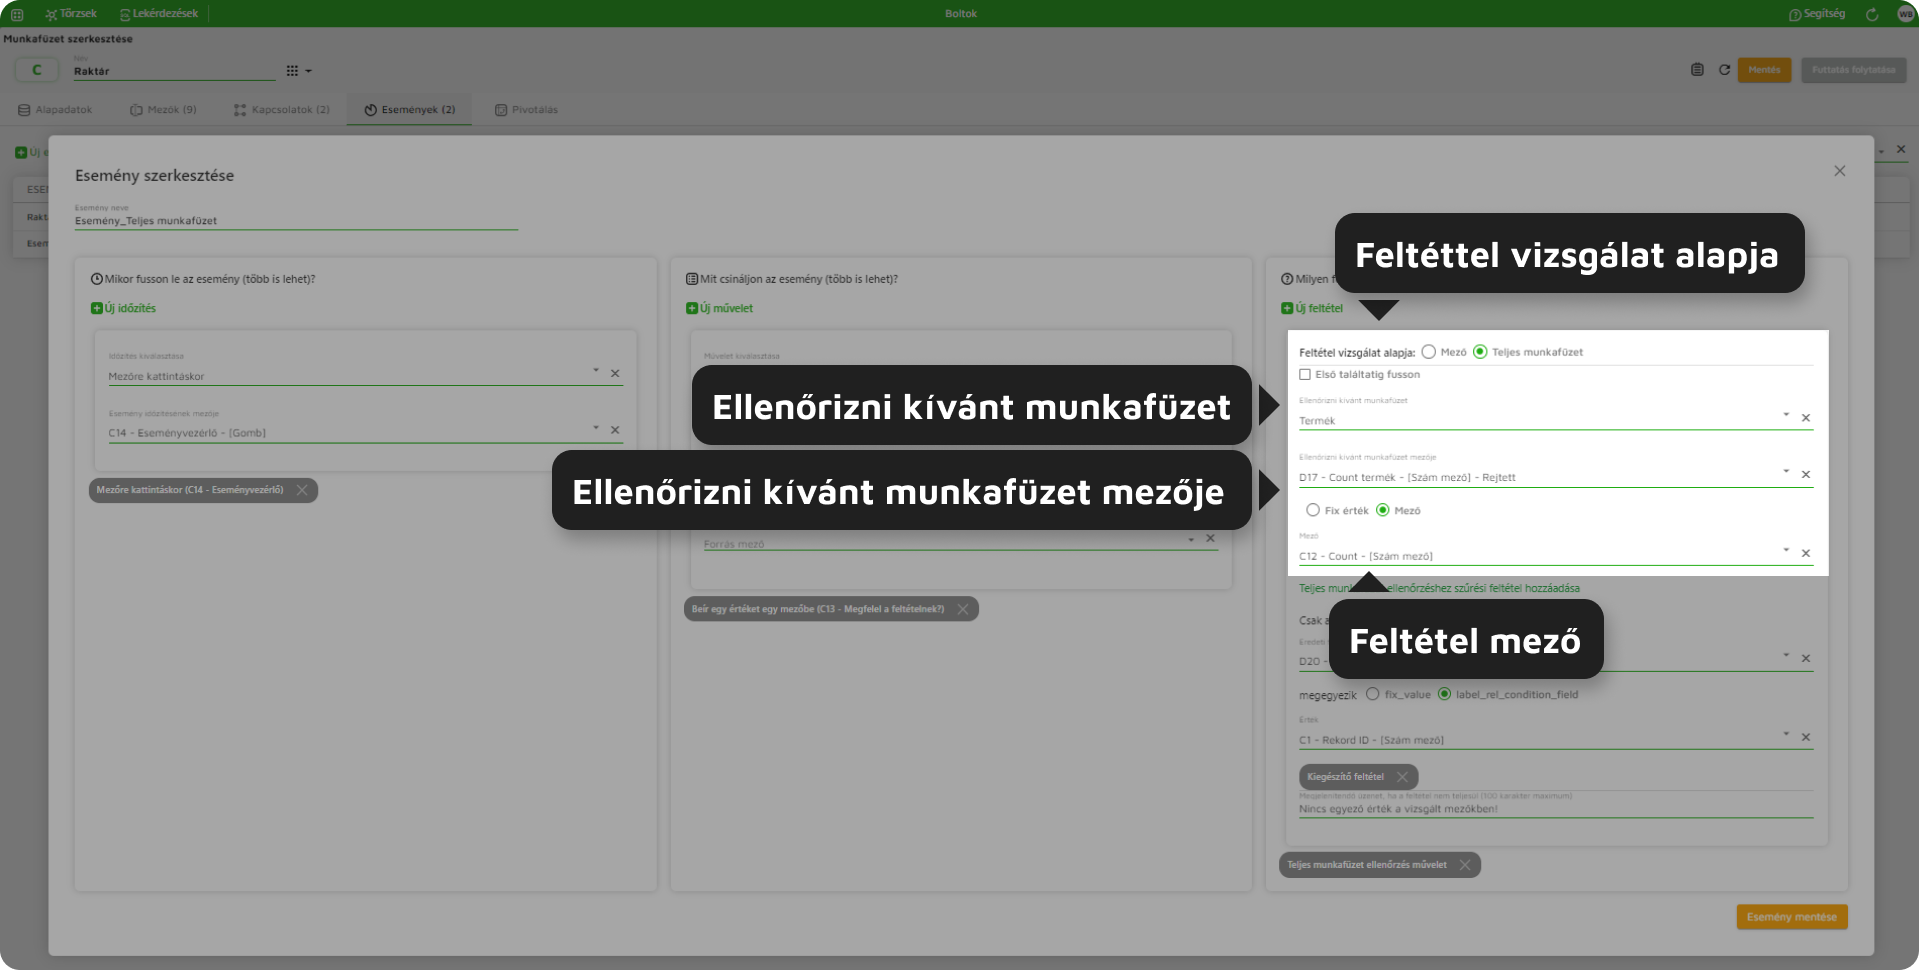Open Segítség help
This screenshot has width=1919, height=970.
pyautogui.click(x=1817, y=14)
